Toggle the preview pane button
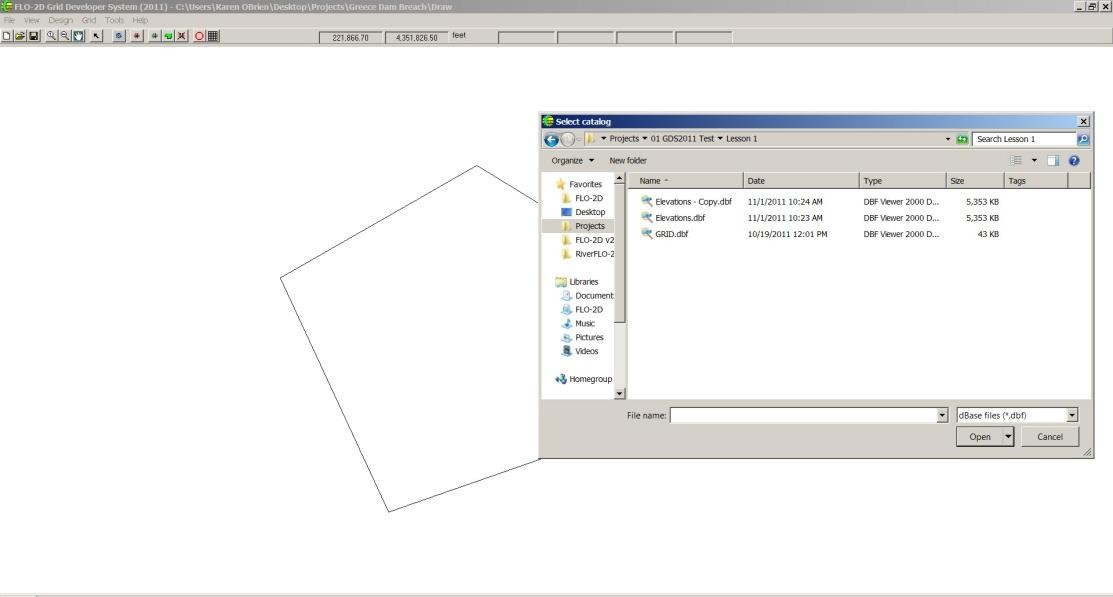Screen dimensions: 1113x597 click(1053, 160)
